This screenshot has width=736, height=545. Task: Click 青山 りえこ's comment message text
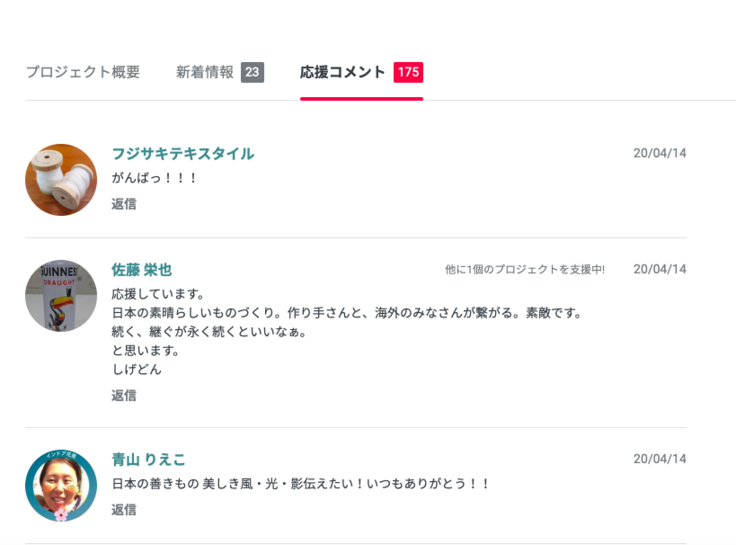coord(301,484)
